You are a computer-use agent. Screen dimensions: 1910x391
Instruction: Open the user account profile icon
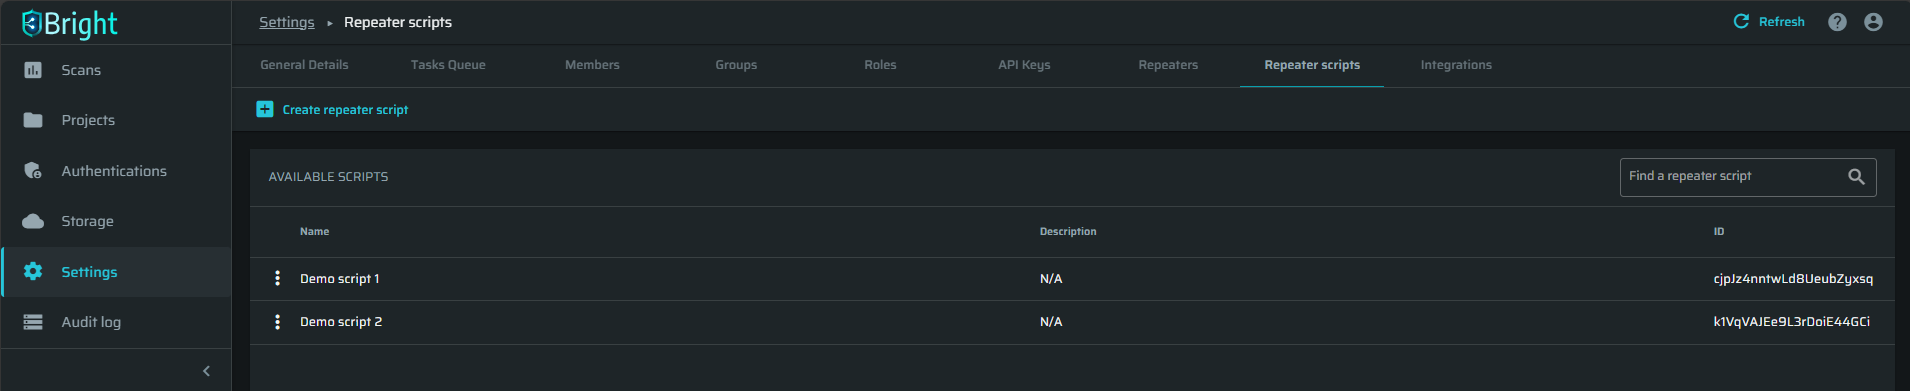pyautogui.click(x=1873, y=22)
